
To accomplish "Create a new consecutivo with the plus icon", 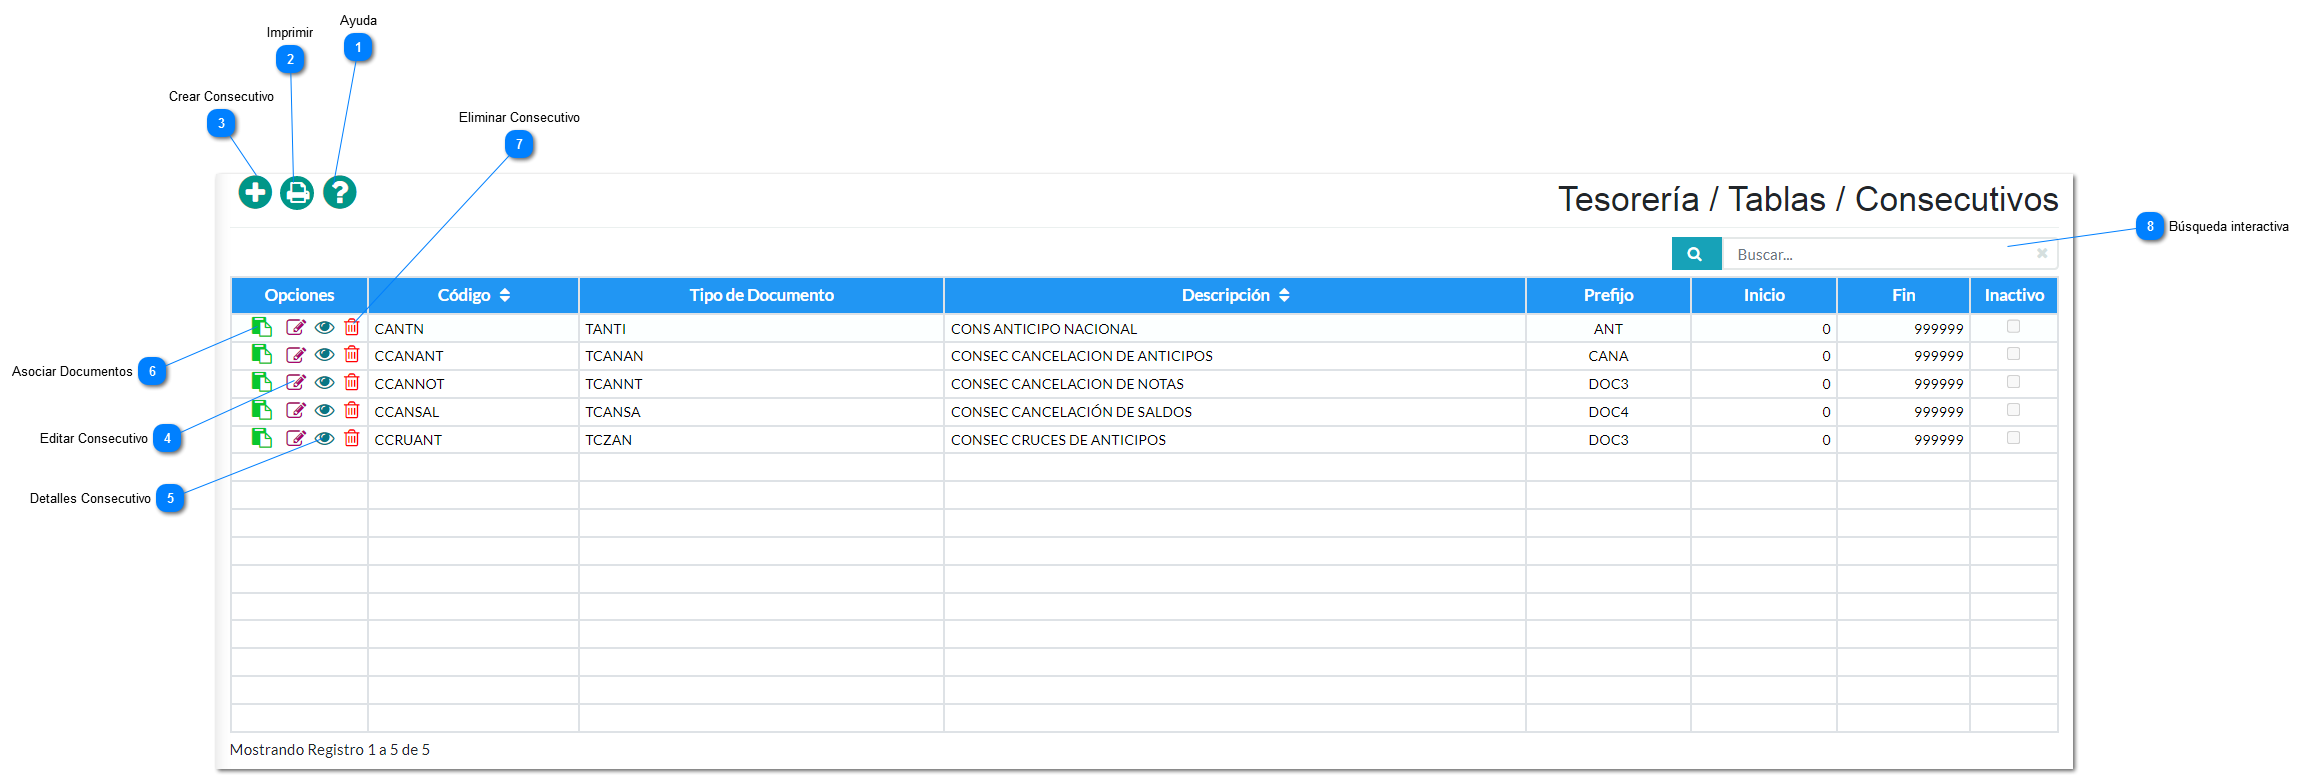I will coord(255,192).
